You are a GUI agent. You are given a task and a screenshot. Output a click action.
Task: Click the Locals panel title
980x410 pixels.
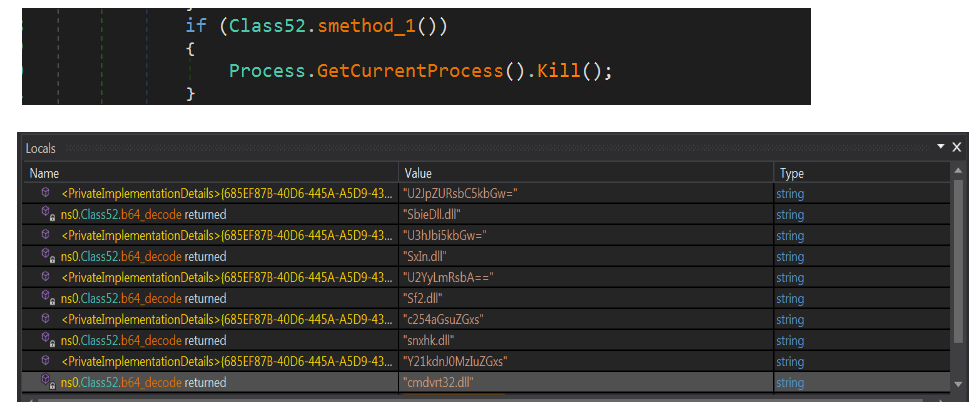(41, 148)
